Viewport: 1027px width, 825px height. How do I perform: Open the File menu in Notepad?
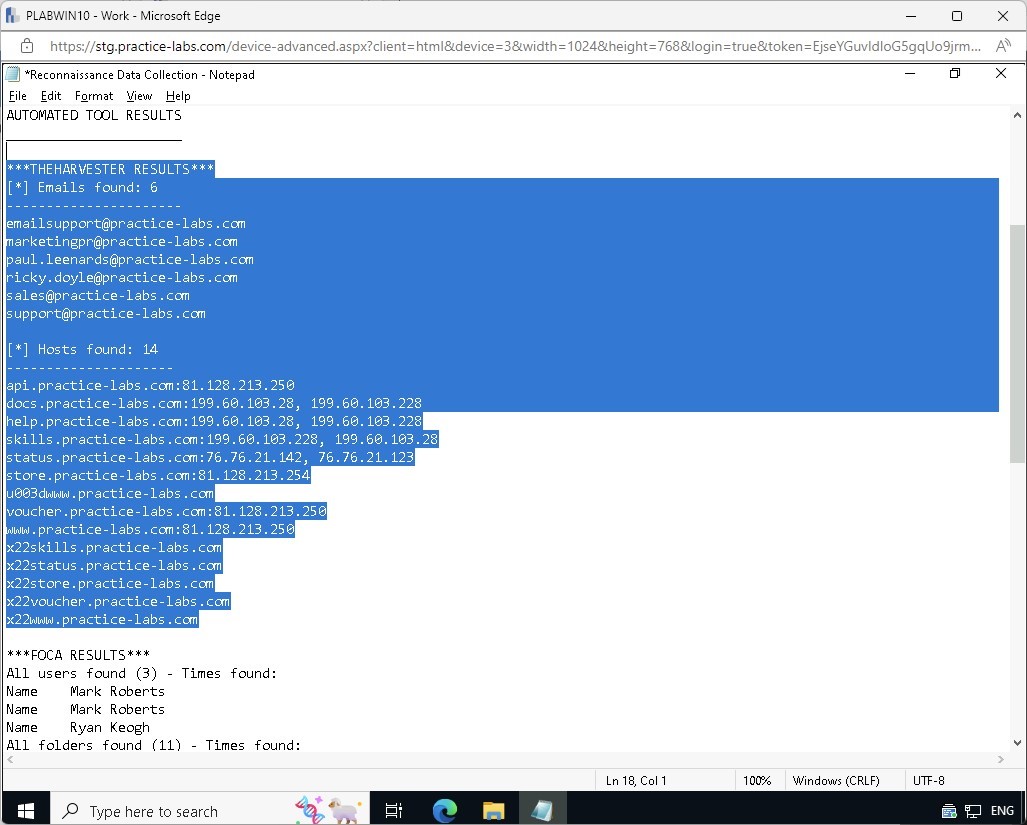point(17,96)
